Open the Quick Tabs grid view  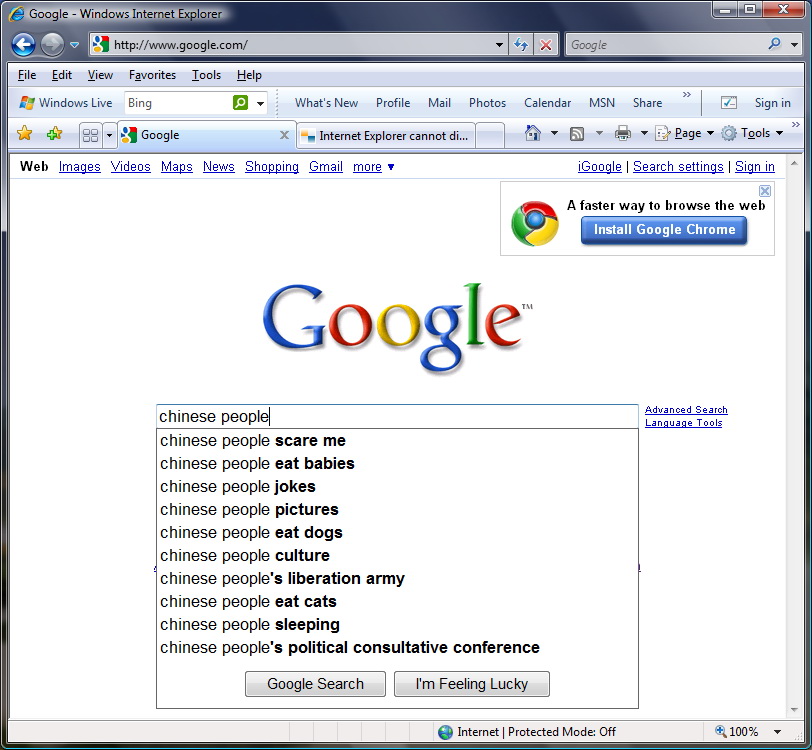[x=90, y=135]
